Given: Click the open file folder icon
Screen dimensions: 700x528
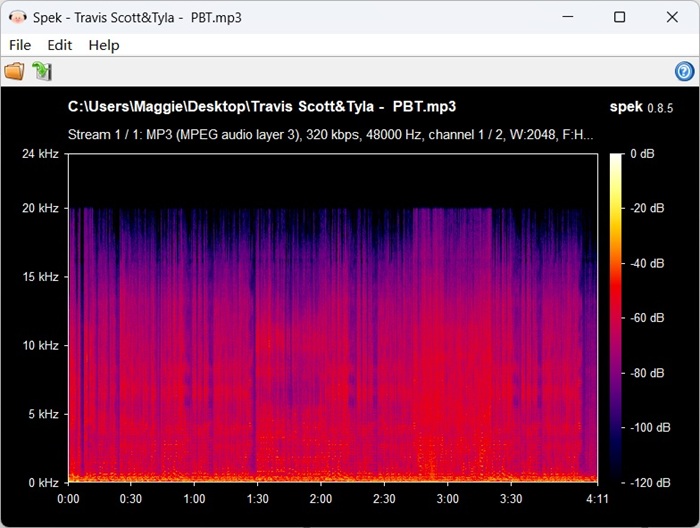Looking at the screenshot, I should [14, 71].
